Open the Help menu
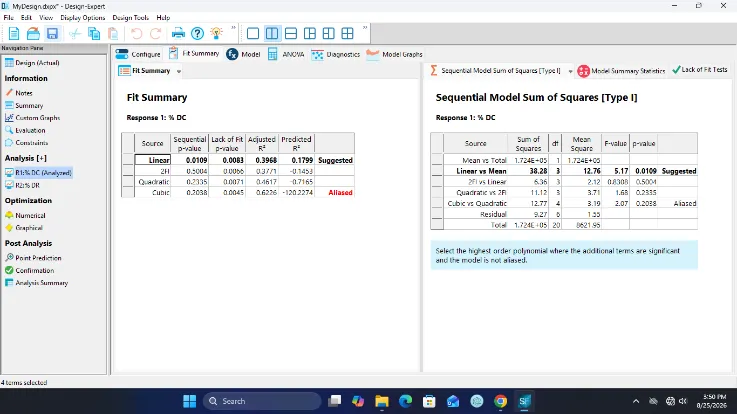The height and width of the screenshot is (414, 737). click(163, 17)
